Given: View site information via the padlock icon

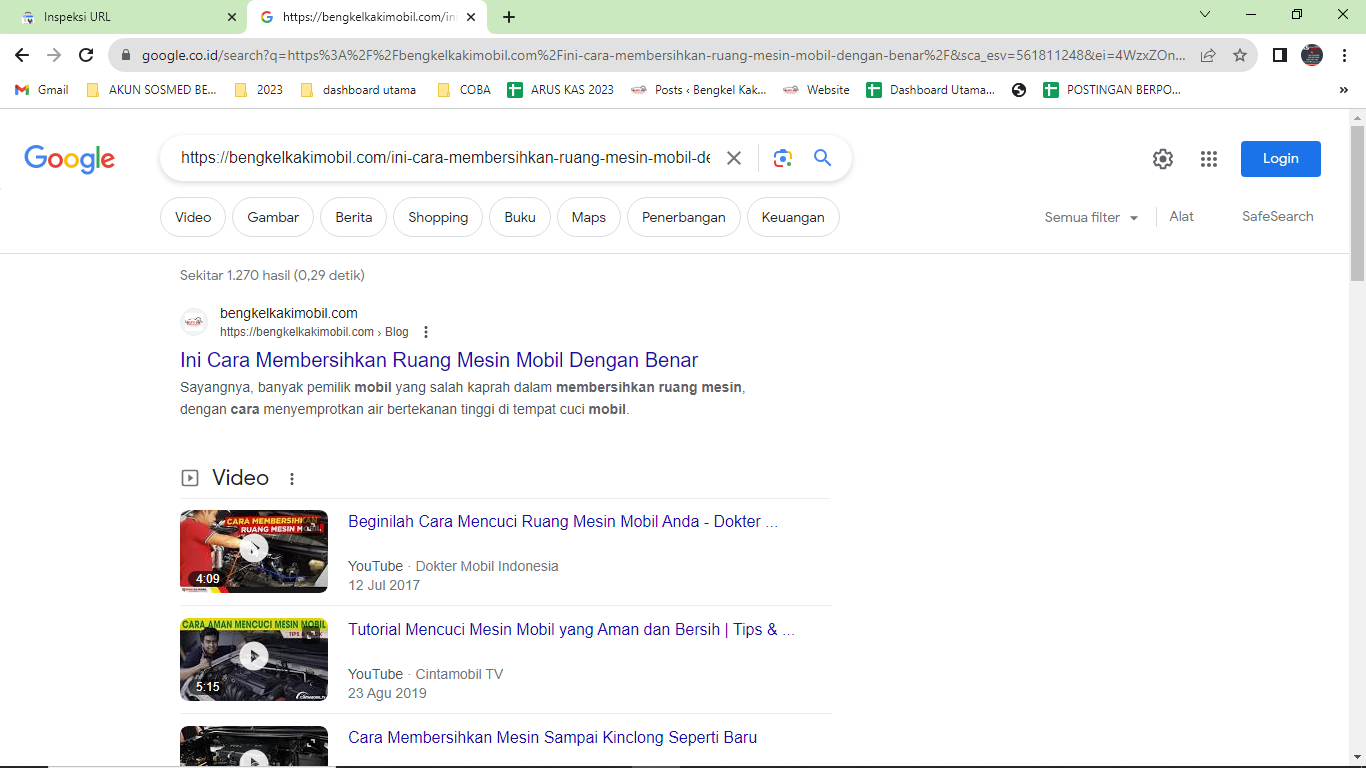Looking at the screenshot, I should point(126,56).
